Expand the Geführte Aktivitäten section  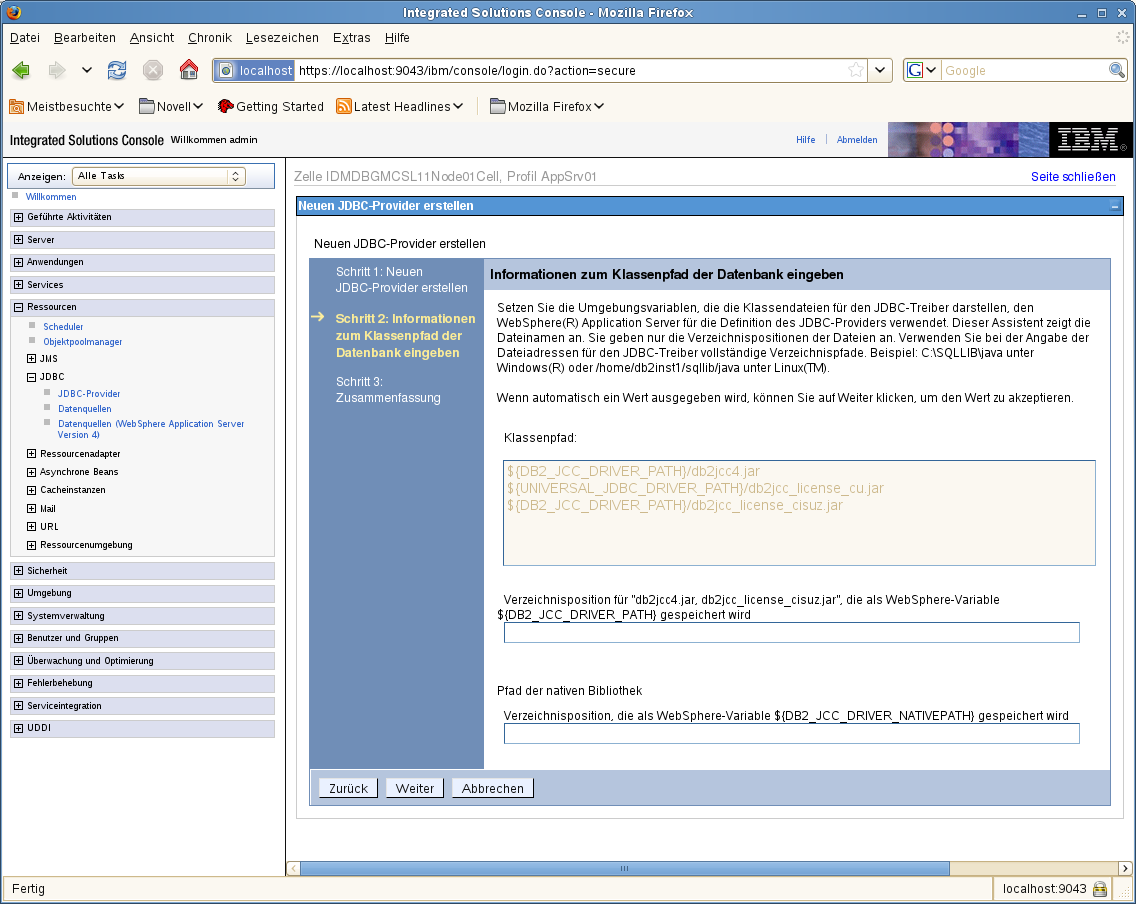tap(18, 217)
